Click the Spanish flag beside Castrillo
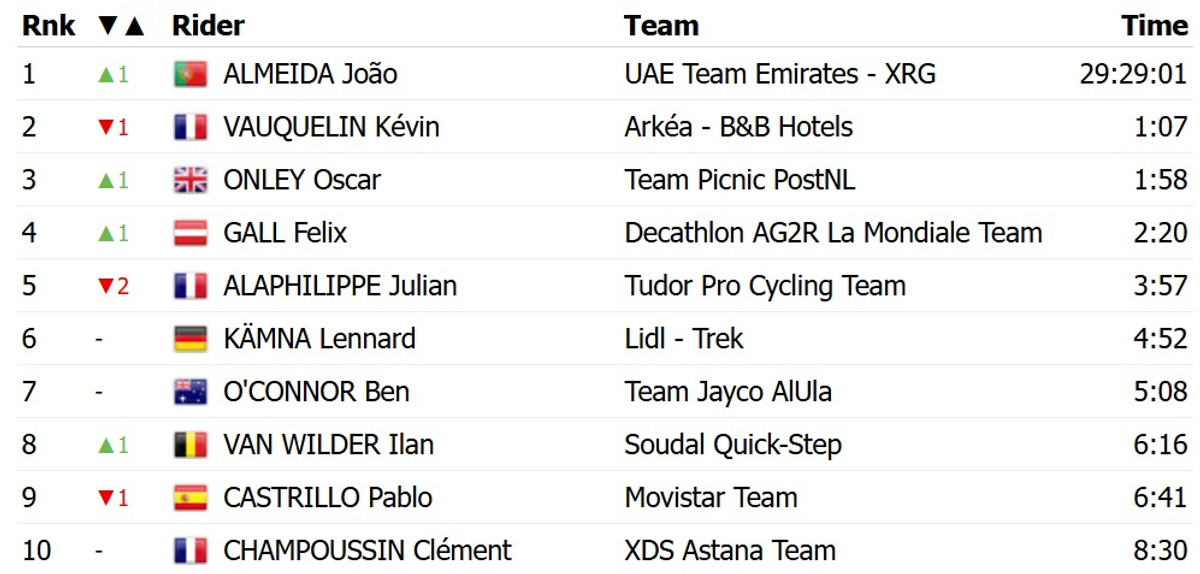 [190, 498]
